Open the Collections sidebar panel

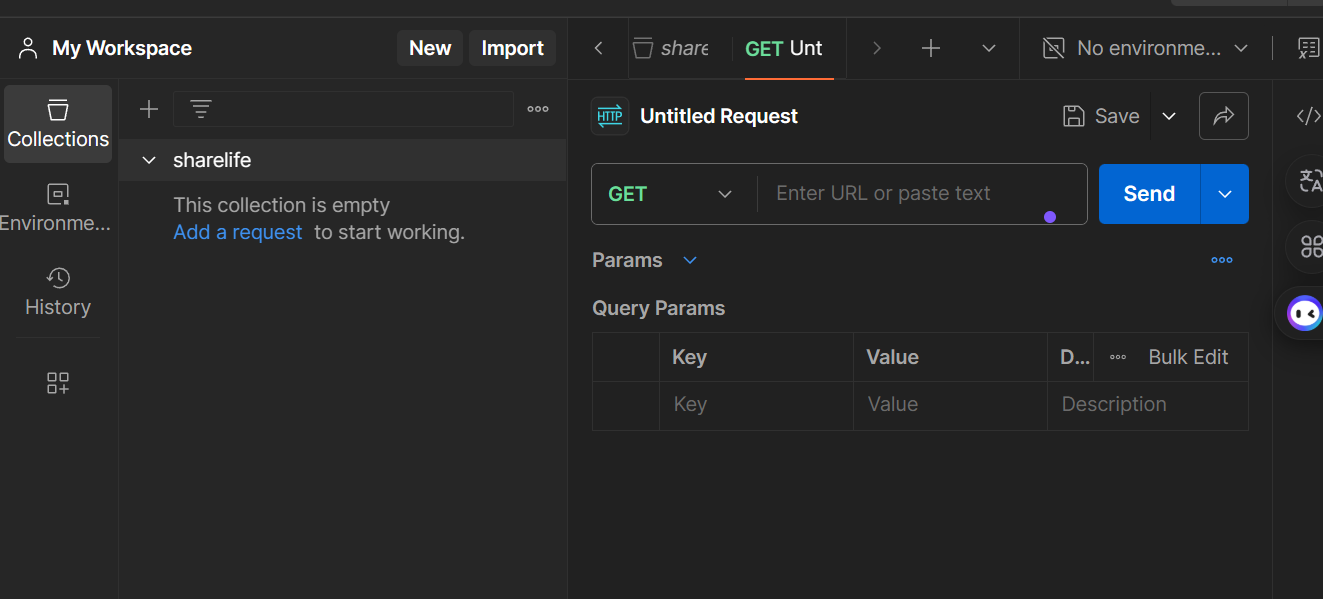58,124
